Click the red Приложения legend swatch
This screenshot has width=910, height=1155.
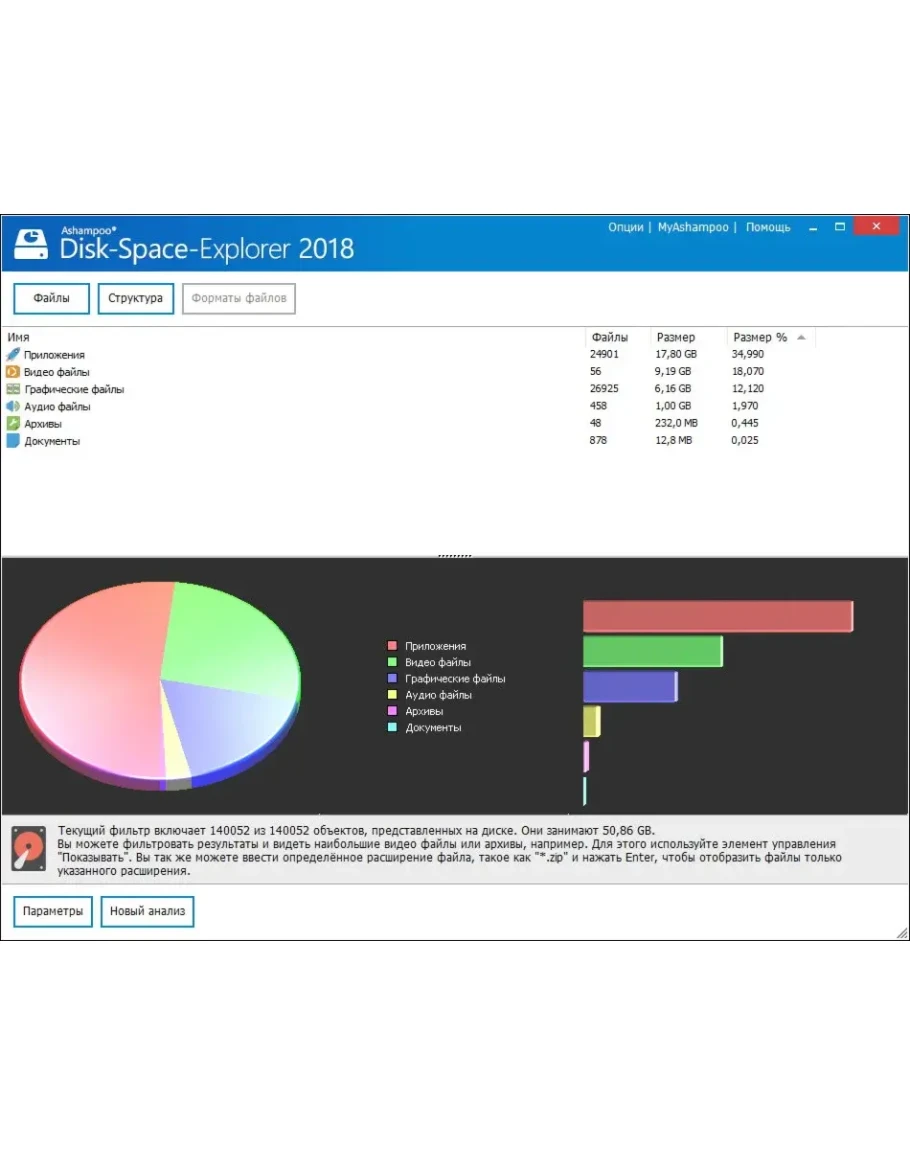tap(393, 646)
